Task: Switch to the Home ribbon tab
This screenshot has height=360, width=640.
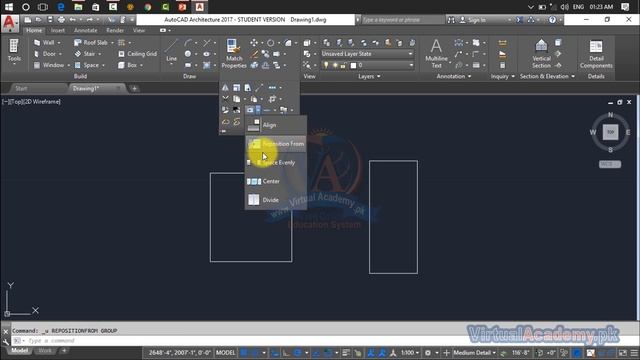Action: pos(34,30)
